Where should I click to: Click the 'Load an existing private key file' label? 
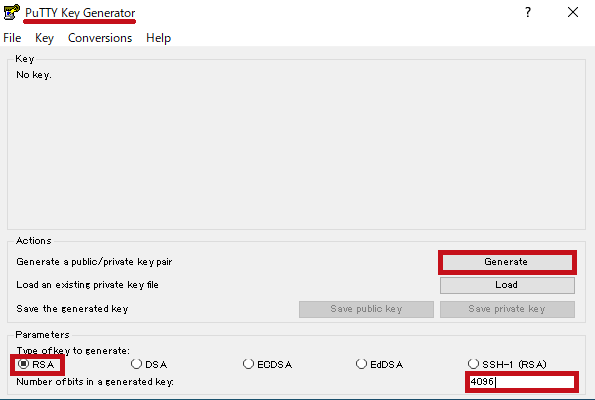pyautogui.click(x=87, y=285)
